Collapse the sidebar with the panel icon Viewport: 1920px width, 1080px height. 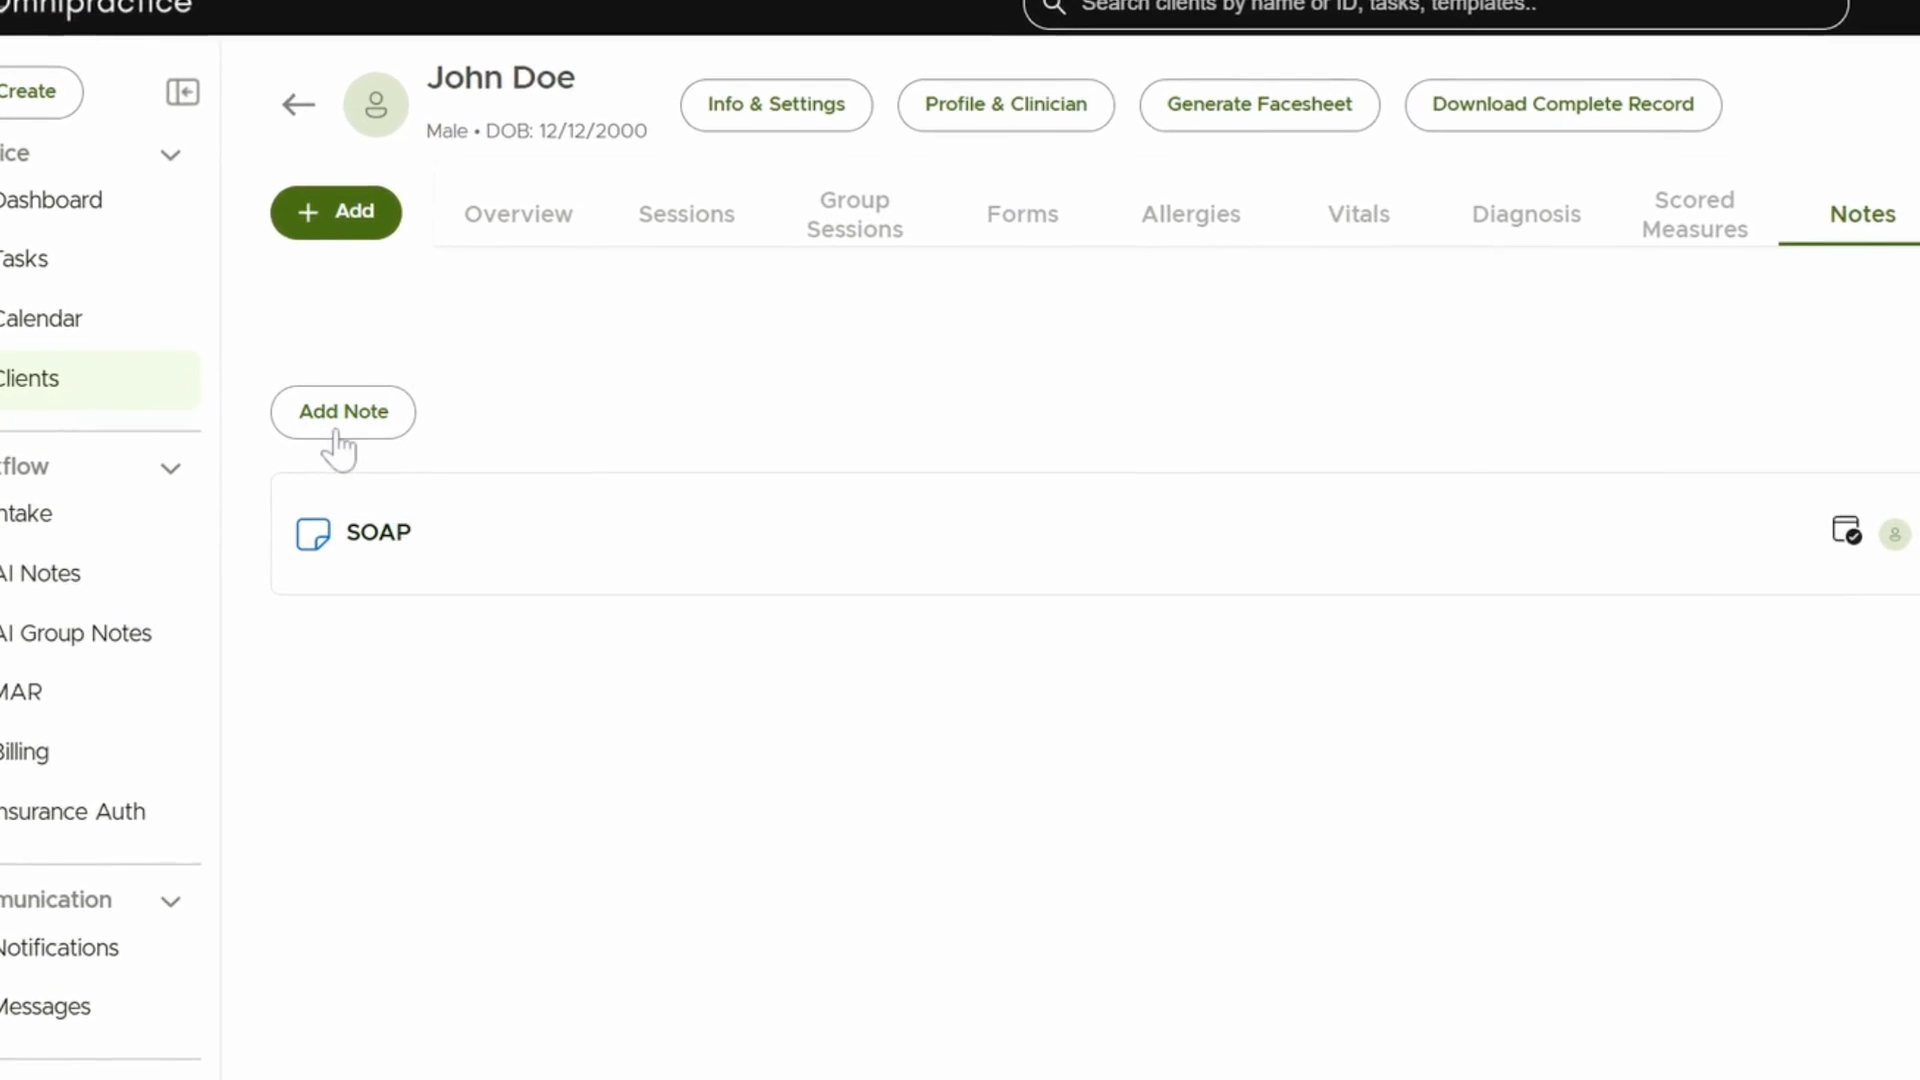pyautogui.click(x=182, y=92)
